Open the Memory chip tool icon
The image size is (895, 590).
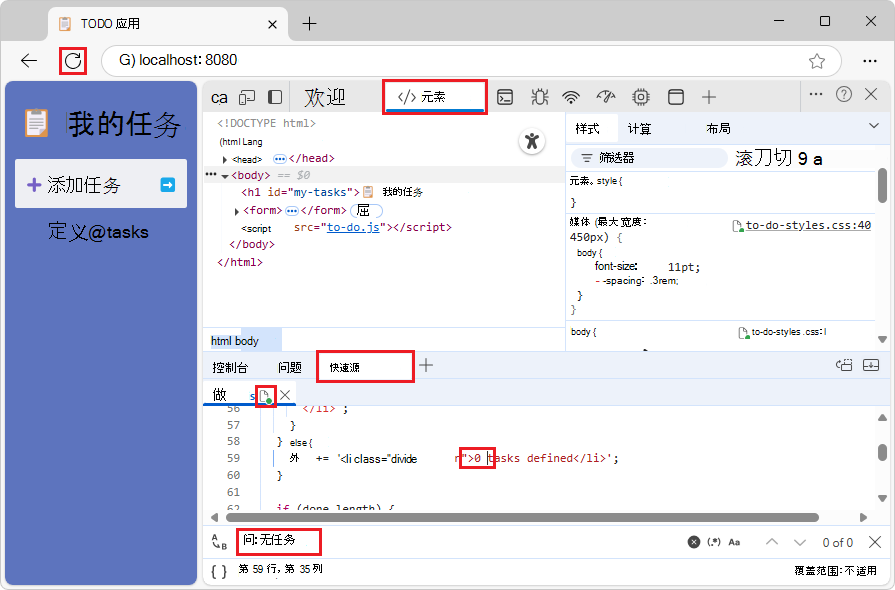click(640, 97)
